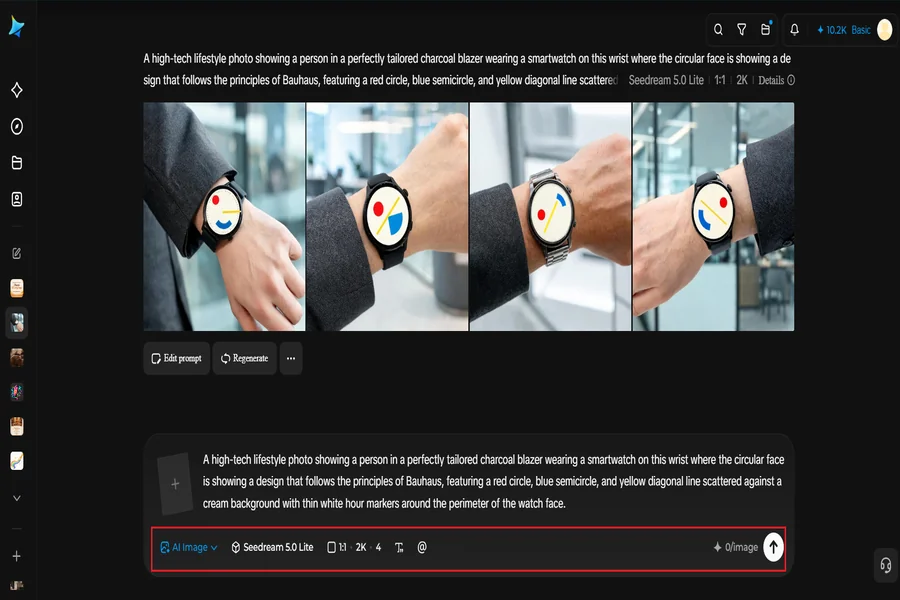The height and width of the screenshot is (600, 900).
Task: Choose the Seedream 5.0 Lite model selector
Action: [x=273, y=547]
